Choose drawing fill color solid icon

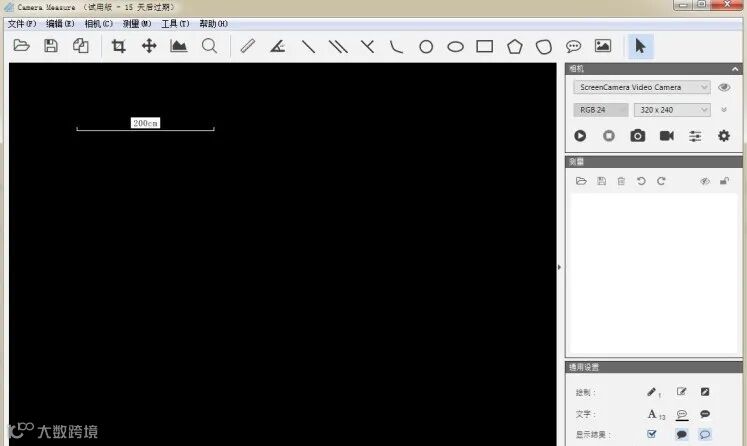tap(705, 392)
